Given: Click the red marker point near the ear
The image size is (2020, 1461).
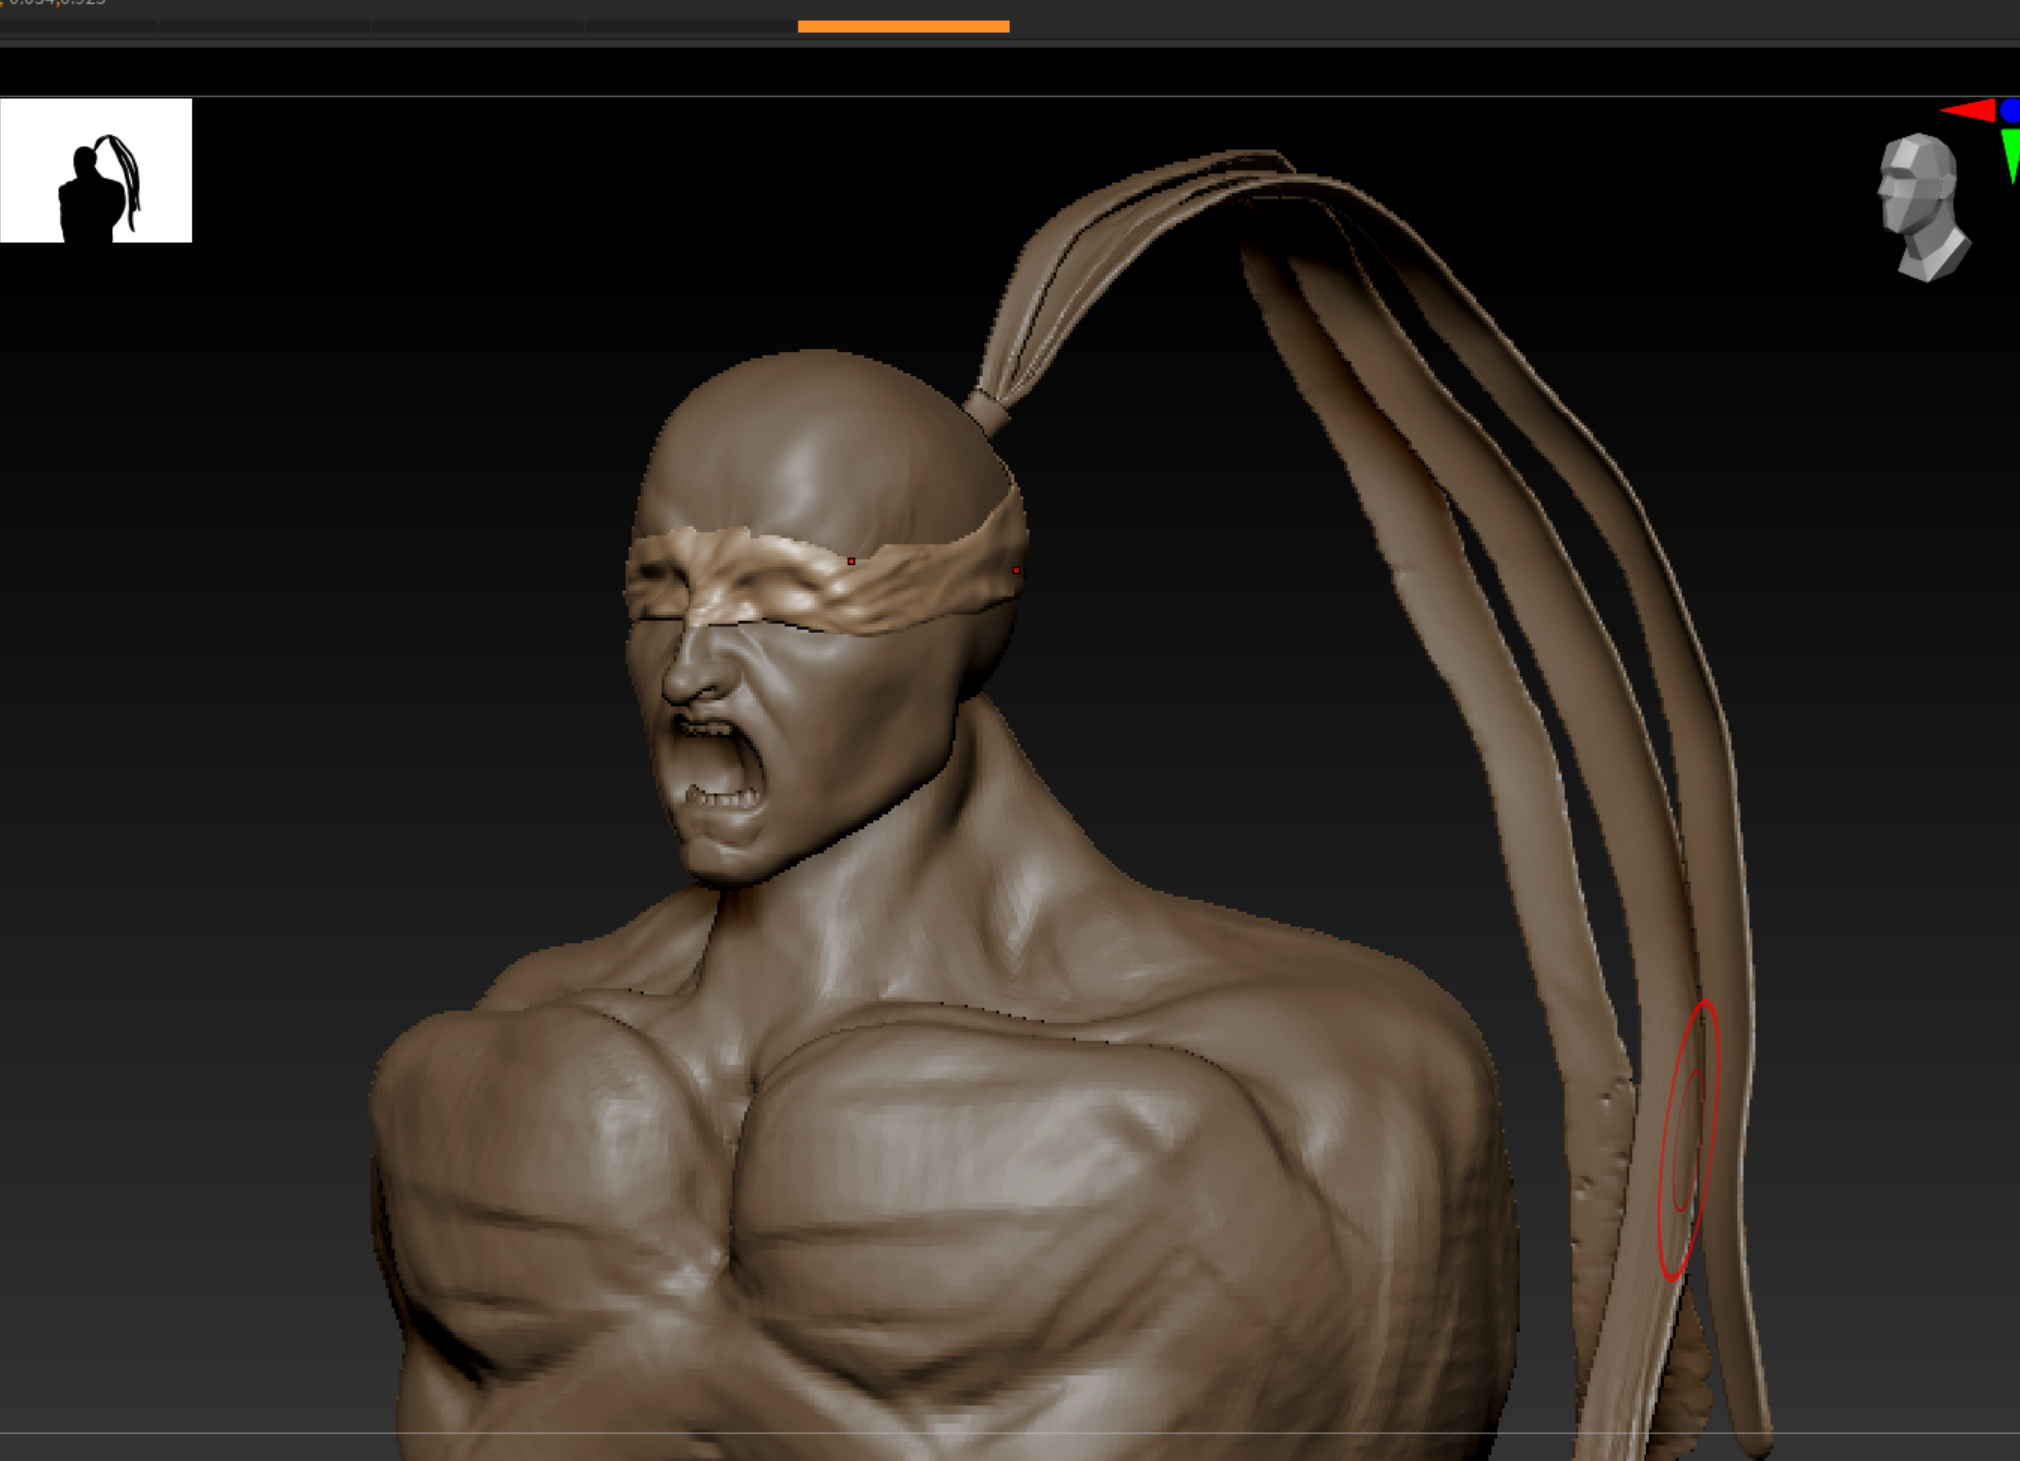Looking at the screenshot, I should pos(1016,570).
